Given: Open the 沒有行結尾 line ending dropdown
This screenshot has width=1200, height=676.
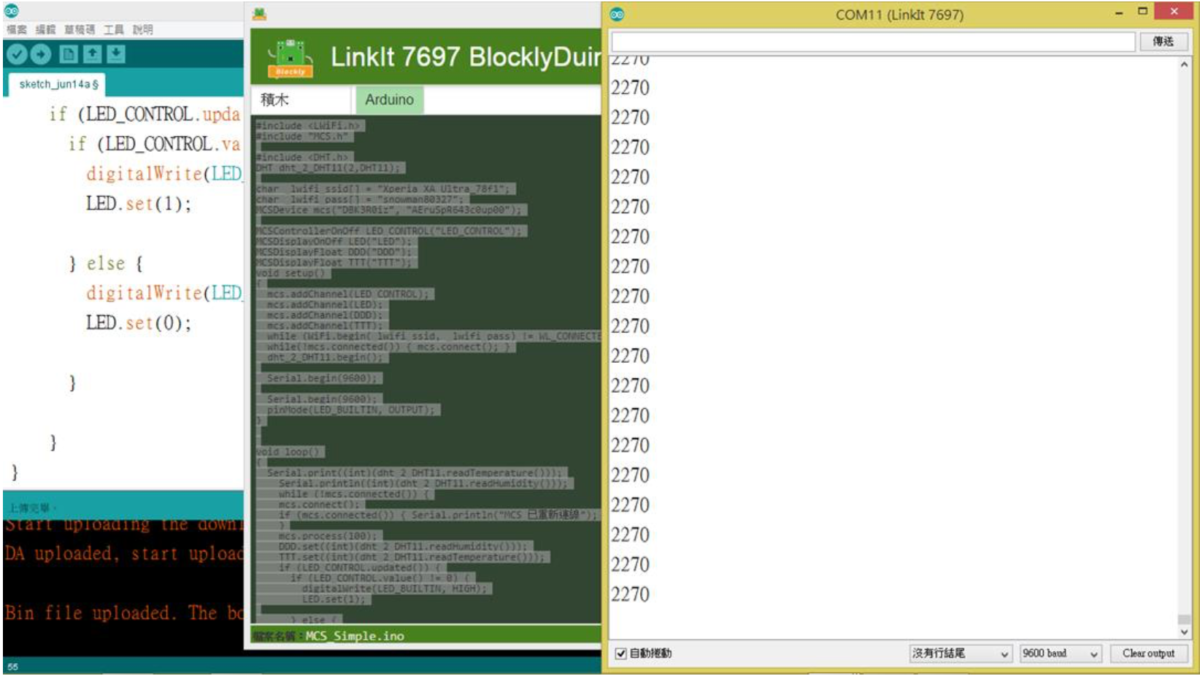Looking at the screenshot, I should tap(960, 654).
